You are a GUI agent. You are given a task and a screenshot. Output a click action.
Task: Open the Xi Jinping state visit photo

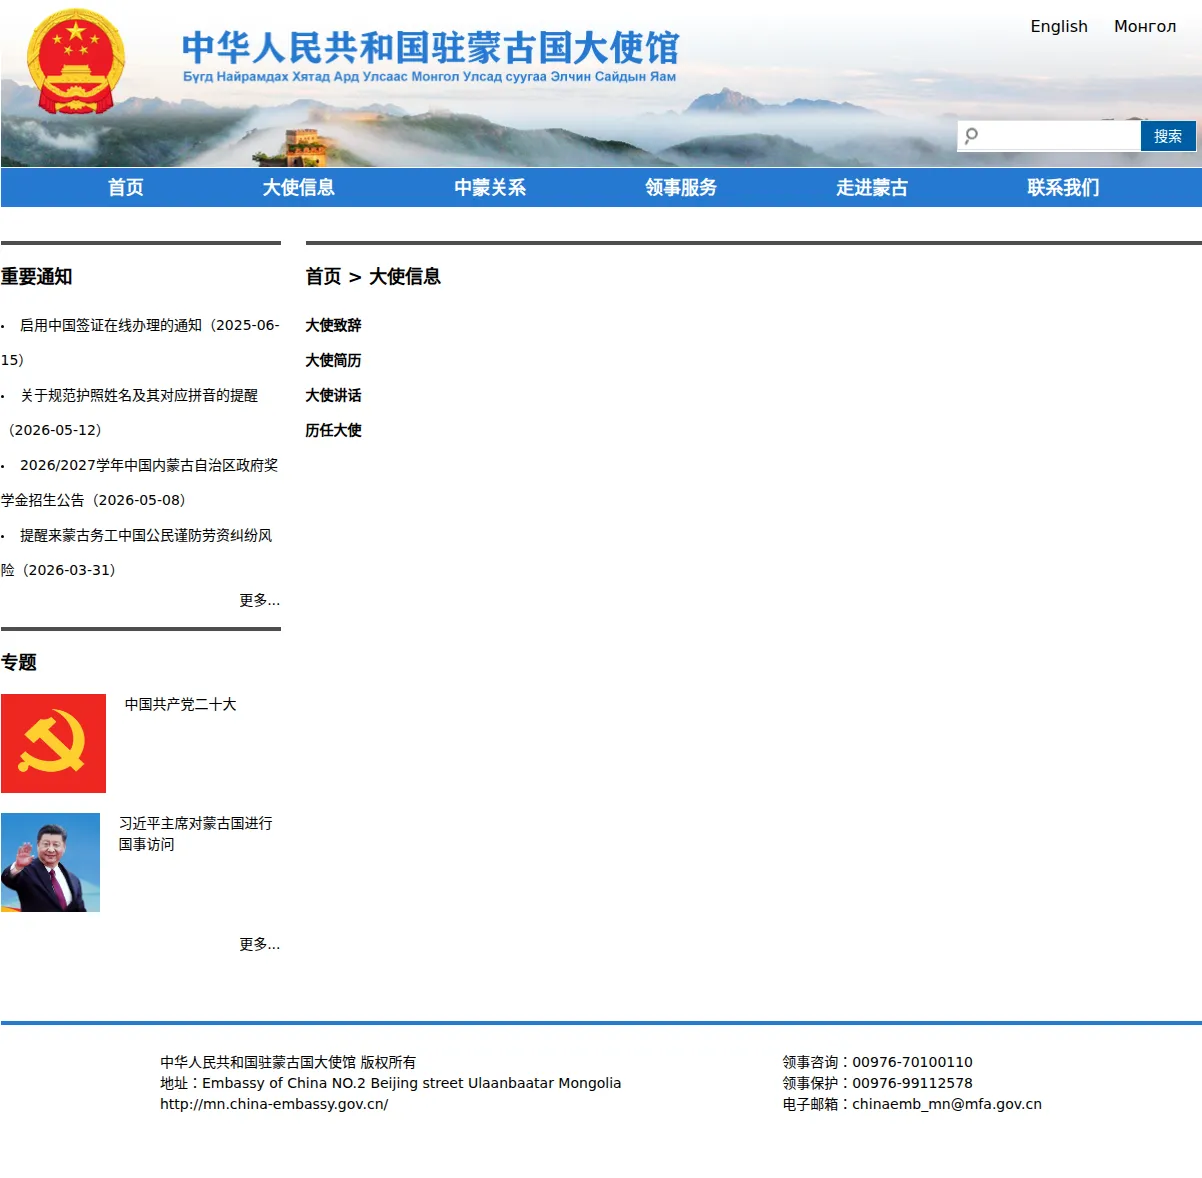point(50,862)
